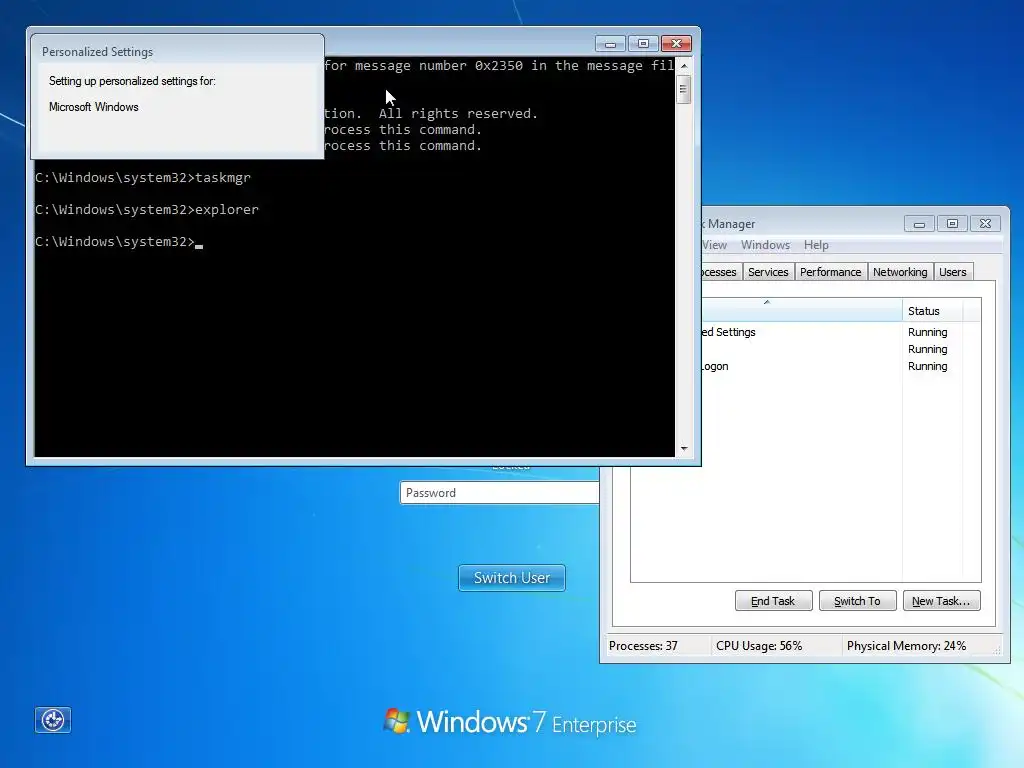The width and height of the screenshot is (1024, 768).
Task: Click command prompt scrollbar up arrow
Action: [x=684, y=65]
